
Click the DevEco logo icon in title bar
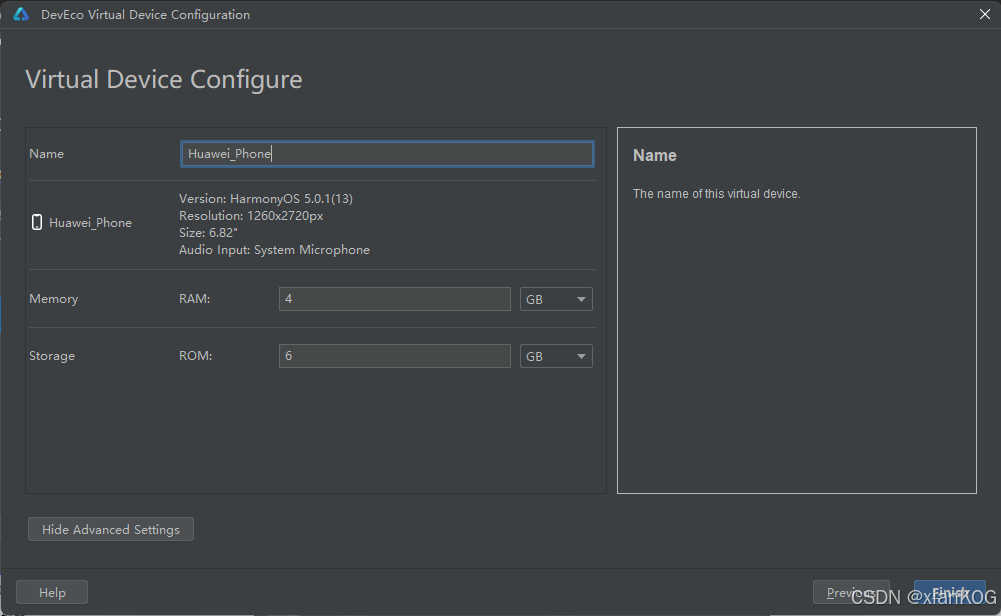click(21, 14)
